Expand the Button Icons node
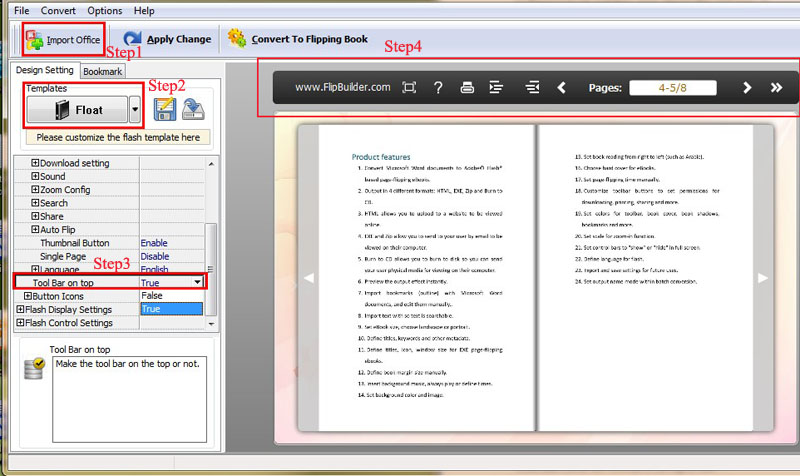The image size is (800, 476). (x=28, y=296)
